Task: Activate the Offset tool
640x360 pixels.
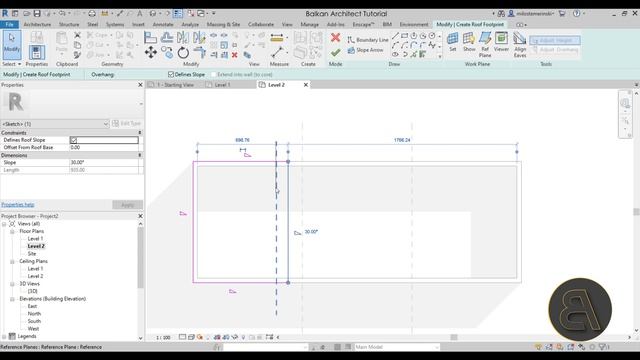Action: point(167,38)
